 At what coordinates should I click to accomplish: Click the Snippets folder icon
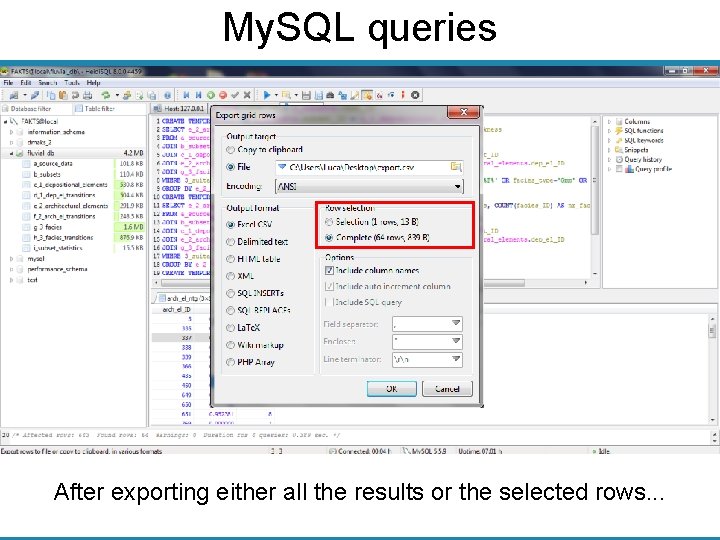(619, 150)
